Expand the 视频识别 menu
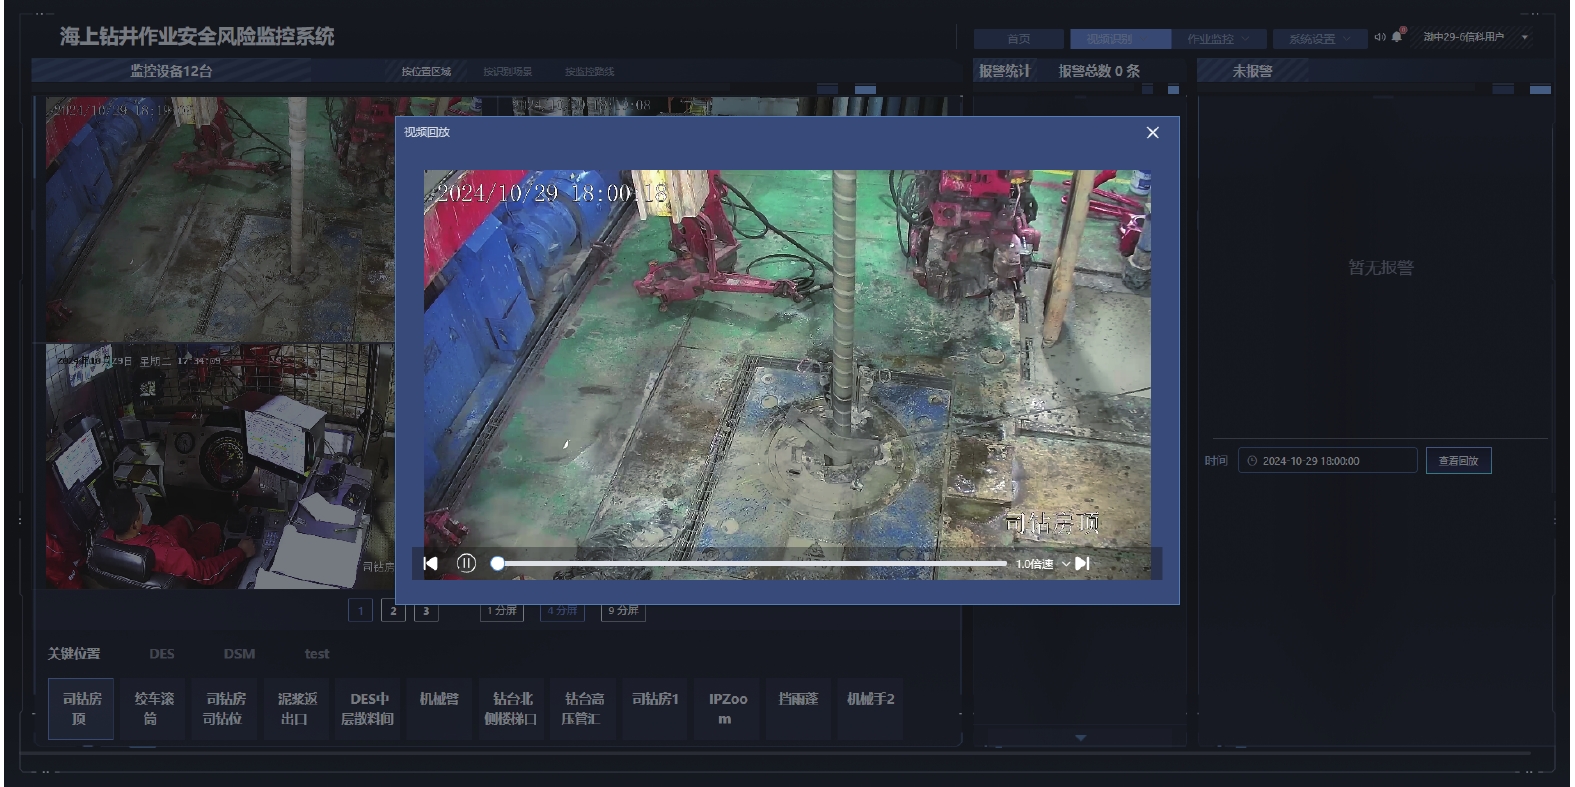The width and height of the screenshot is (1575, 787). (1119, 39)
